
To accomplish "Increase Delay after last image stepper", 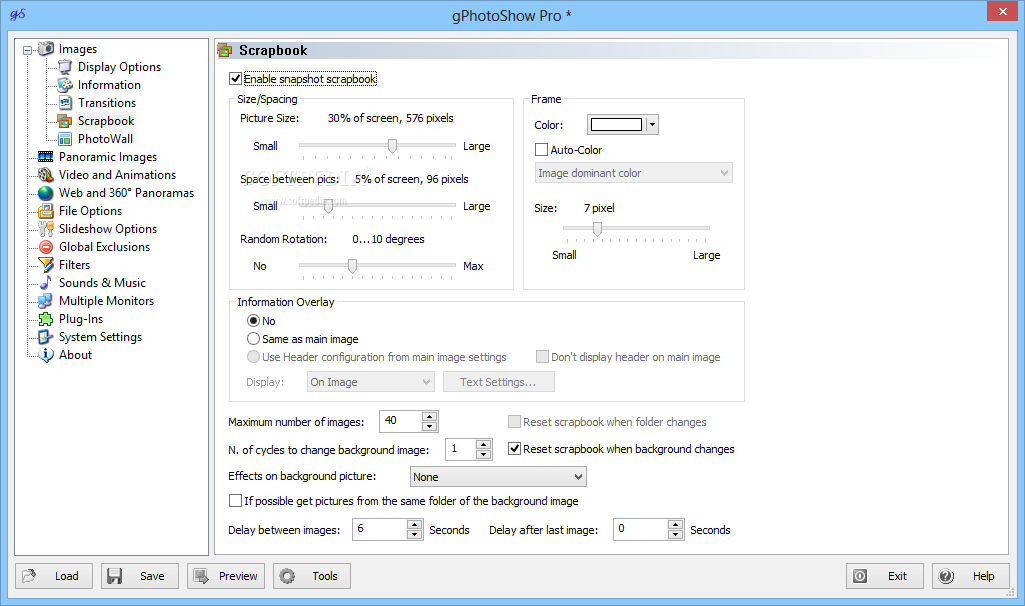I will pyautogui.click(x=676, y=524).
